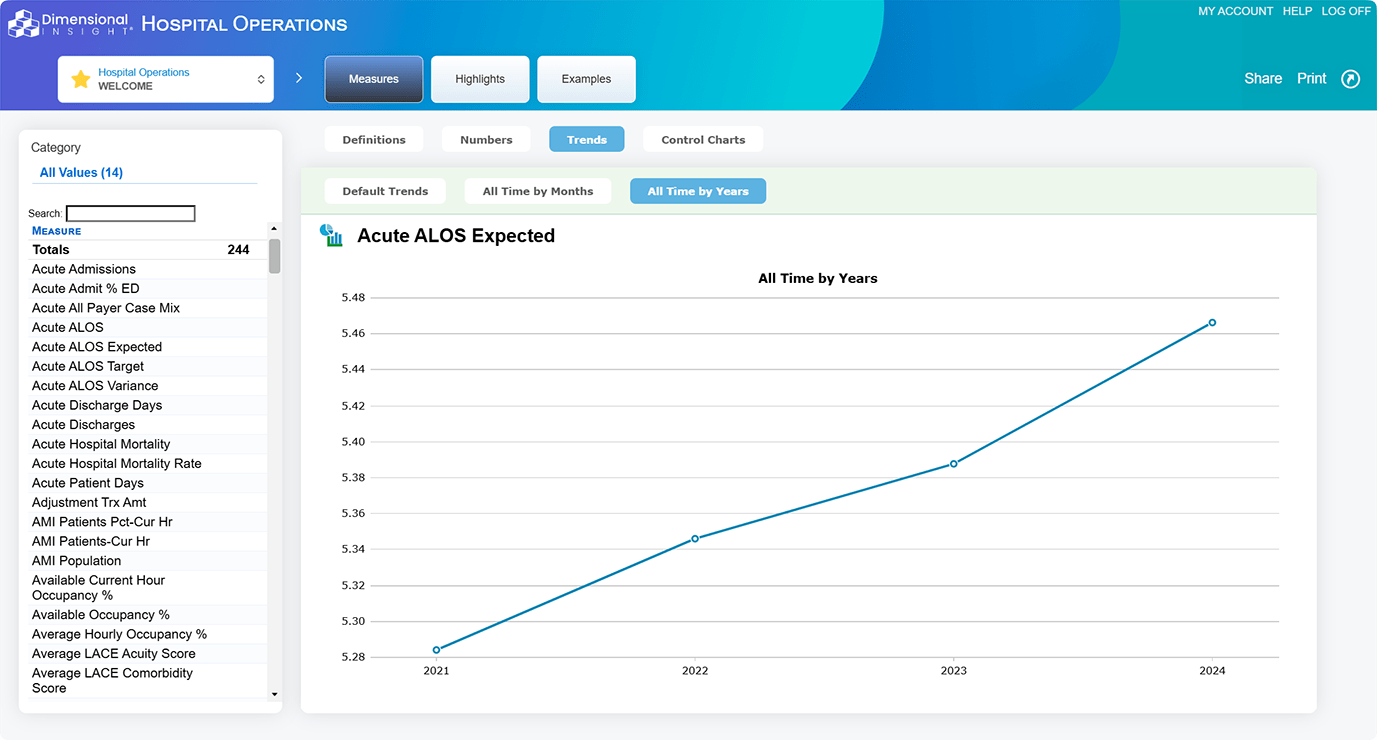This screenshot has width=1377, height=740.
Task: Click the measure list scrollbar thumb
Action: tap(274, 256)
